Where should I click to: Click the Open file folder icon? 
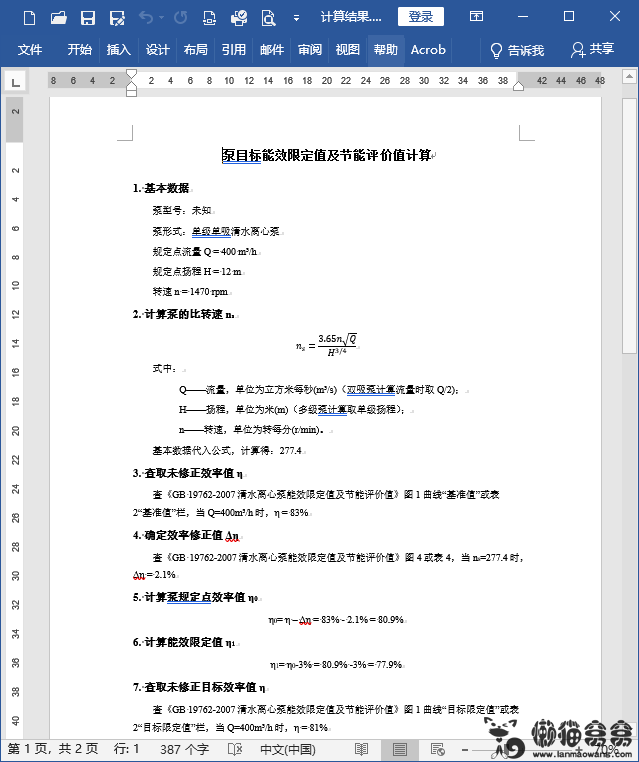(x=58, y=18)
